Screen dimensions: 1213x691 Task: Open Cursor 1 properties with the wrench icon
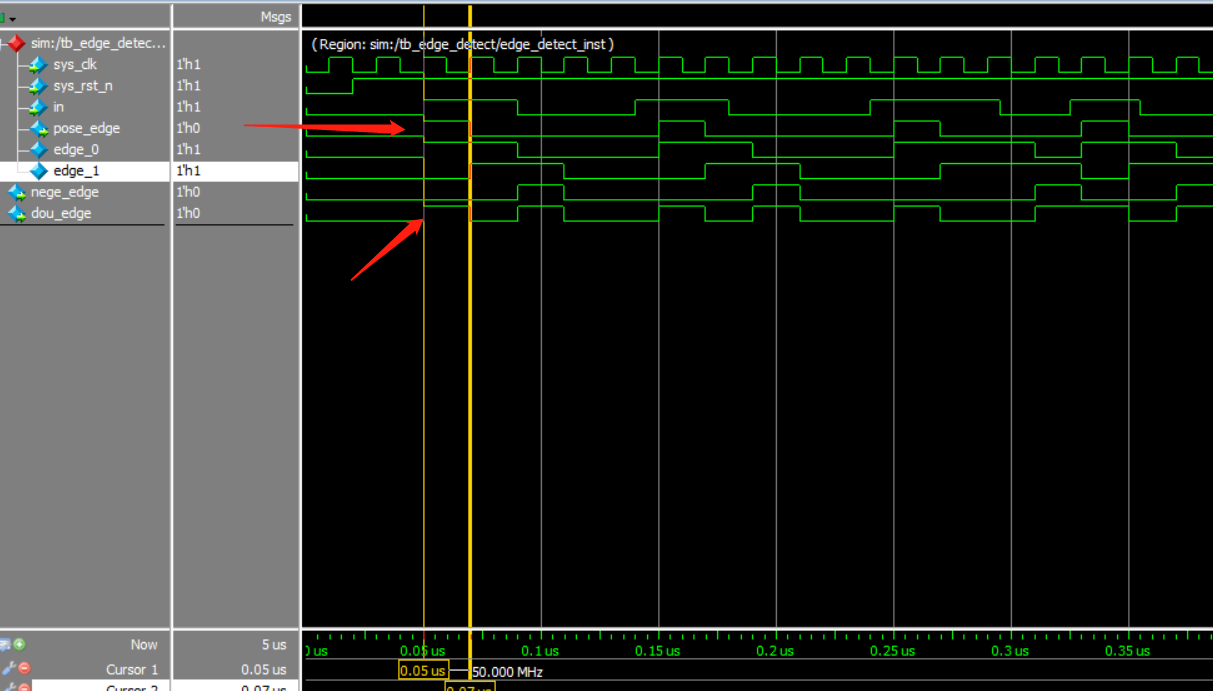coord(8,668)
